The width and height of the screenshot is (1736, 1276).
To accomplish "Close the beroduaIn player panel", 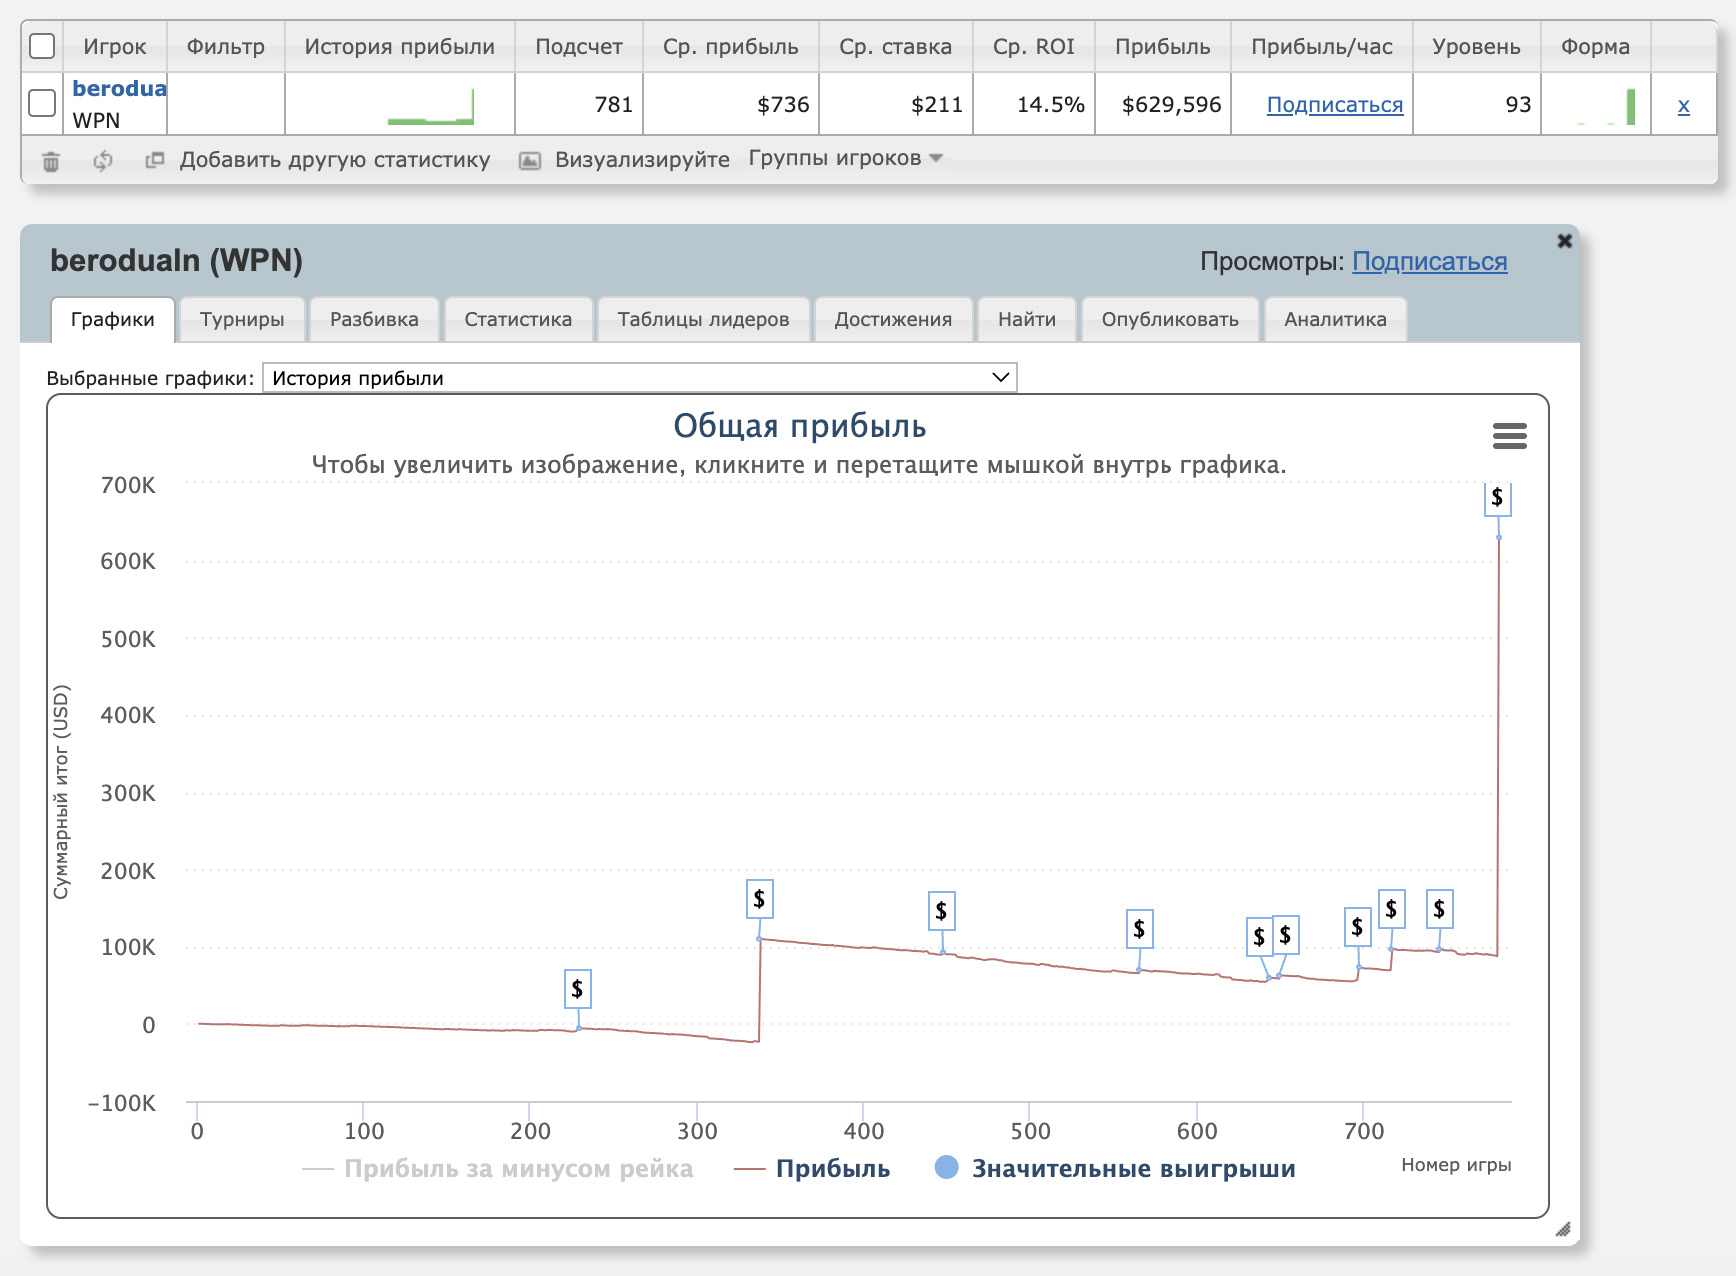I will coord(1564,241).
